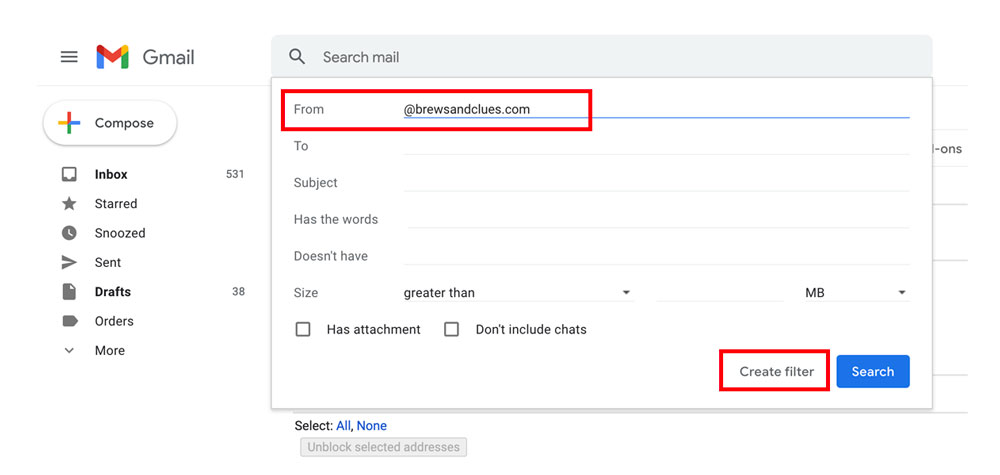Open the 'greater than' size dropdown

point(518,293)
